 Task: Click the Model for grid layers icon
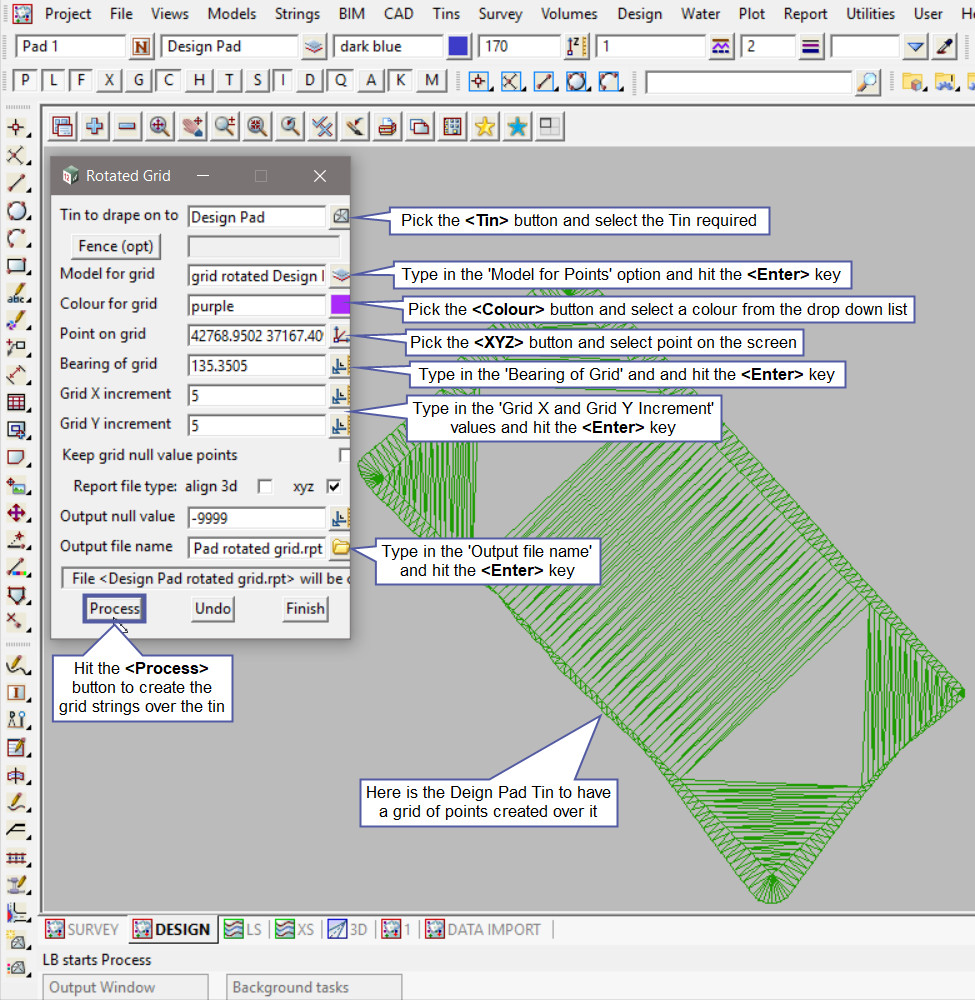click(x=341, y=275)
